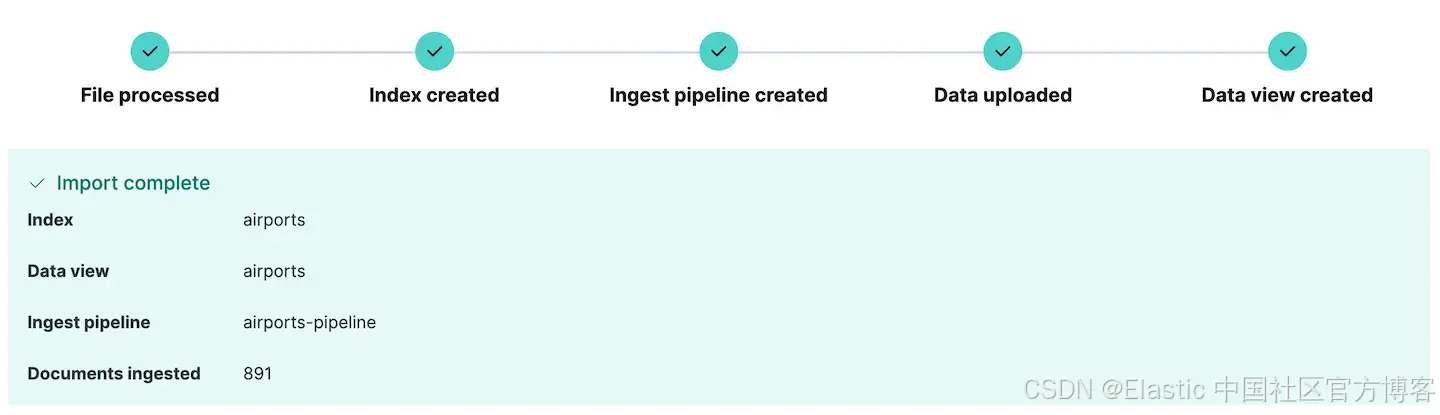This screenshot has width=1440, height=415.
Task: Select the Data view created step label
Action: tap(1288, 95)
